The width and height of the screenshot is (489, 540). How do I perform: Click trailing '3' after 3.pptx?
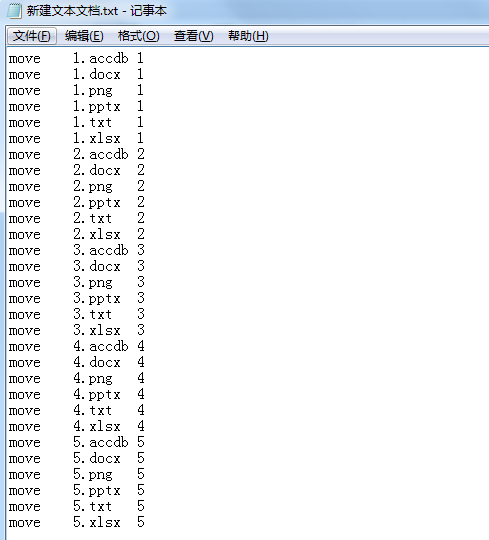141,299
